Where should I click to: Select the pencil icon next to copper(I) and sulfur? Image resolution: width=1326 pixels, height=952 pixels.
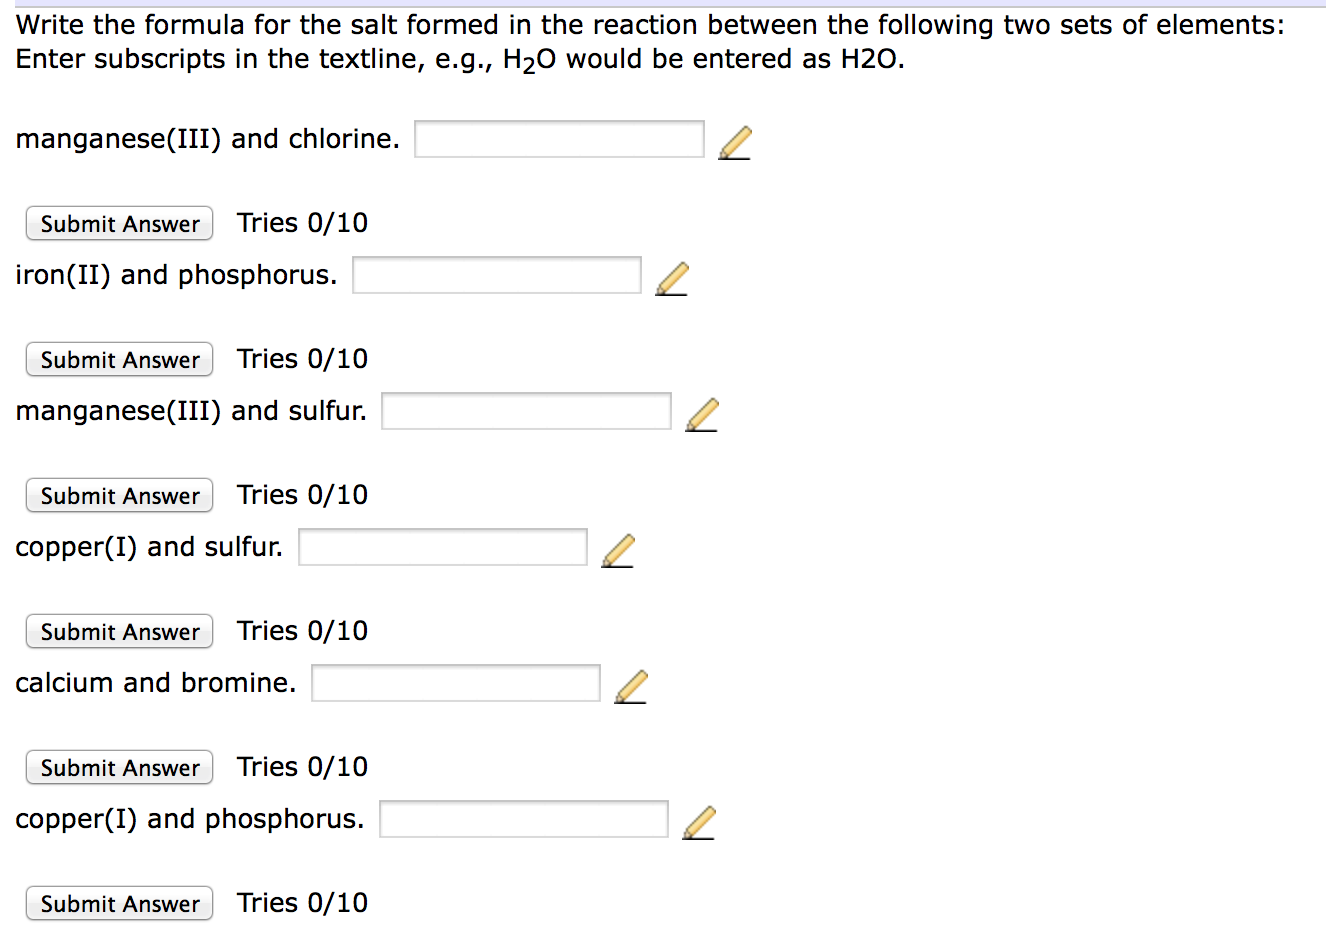click(618, 549)
